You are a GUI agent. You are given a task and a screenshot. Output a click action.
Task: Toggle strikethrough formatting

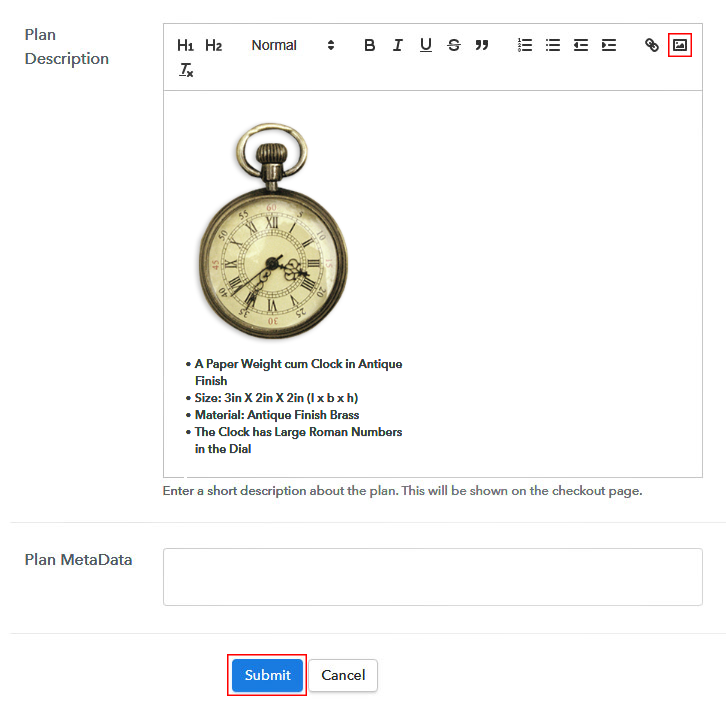(x=453, y=45)
